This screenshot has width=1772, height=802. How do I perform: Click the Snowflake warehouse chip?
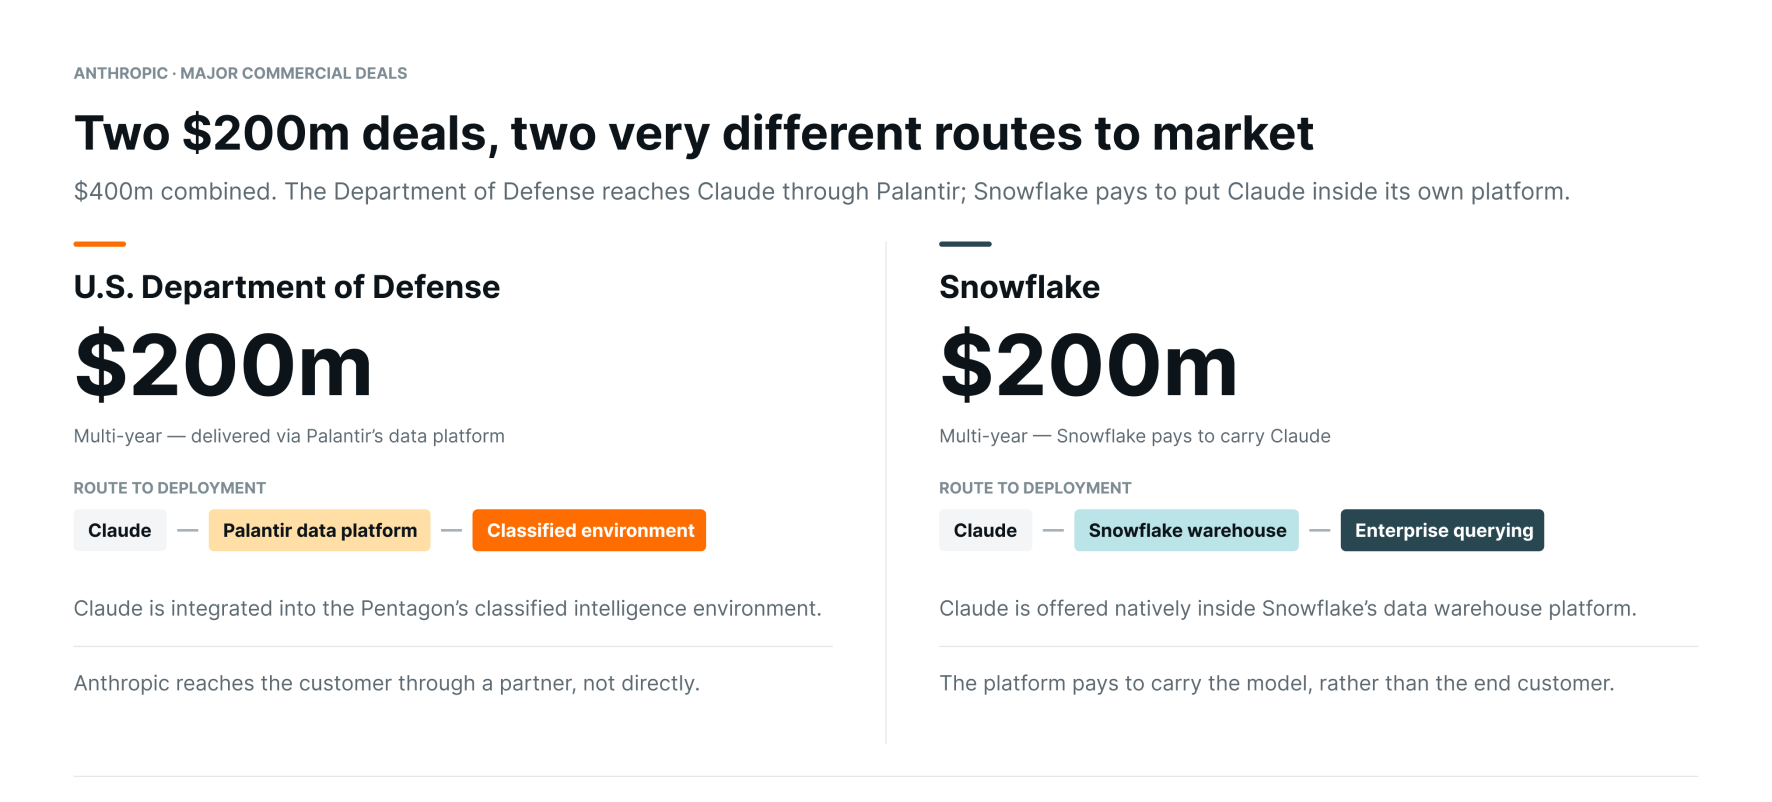[x=1187, y=530]
